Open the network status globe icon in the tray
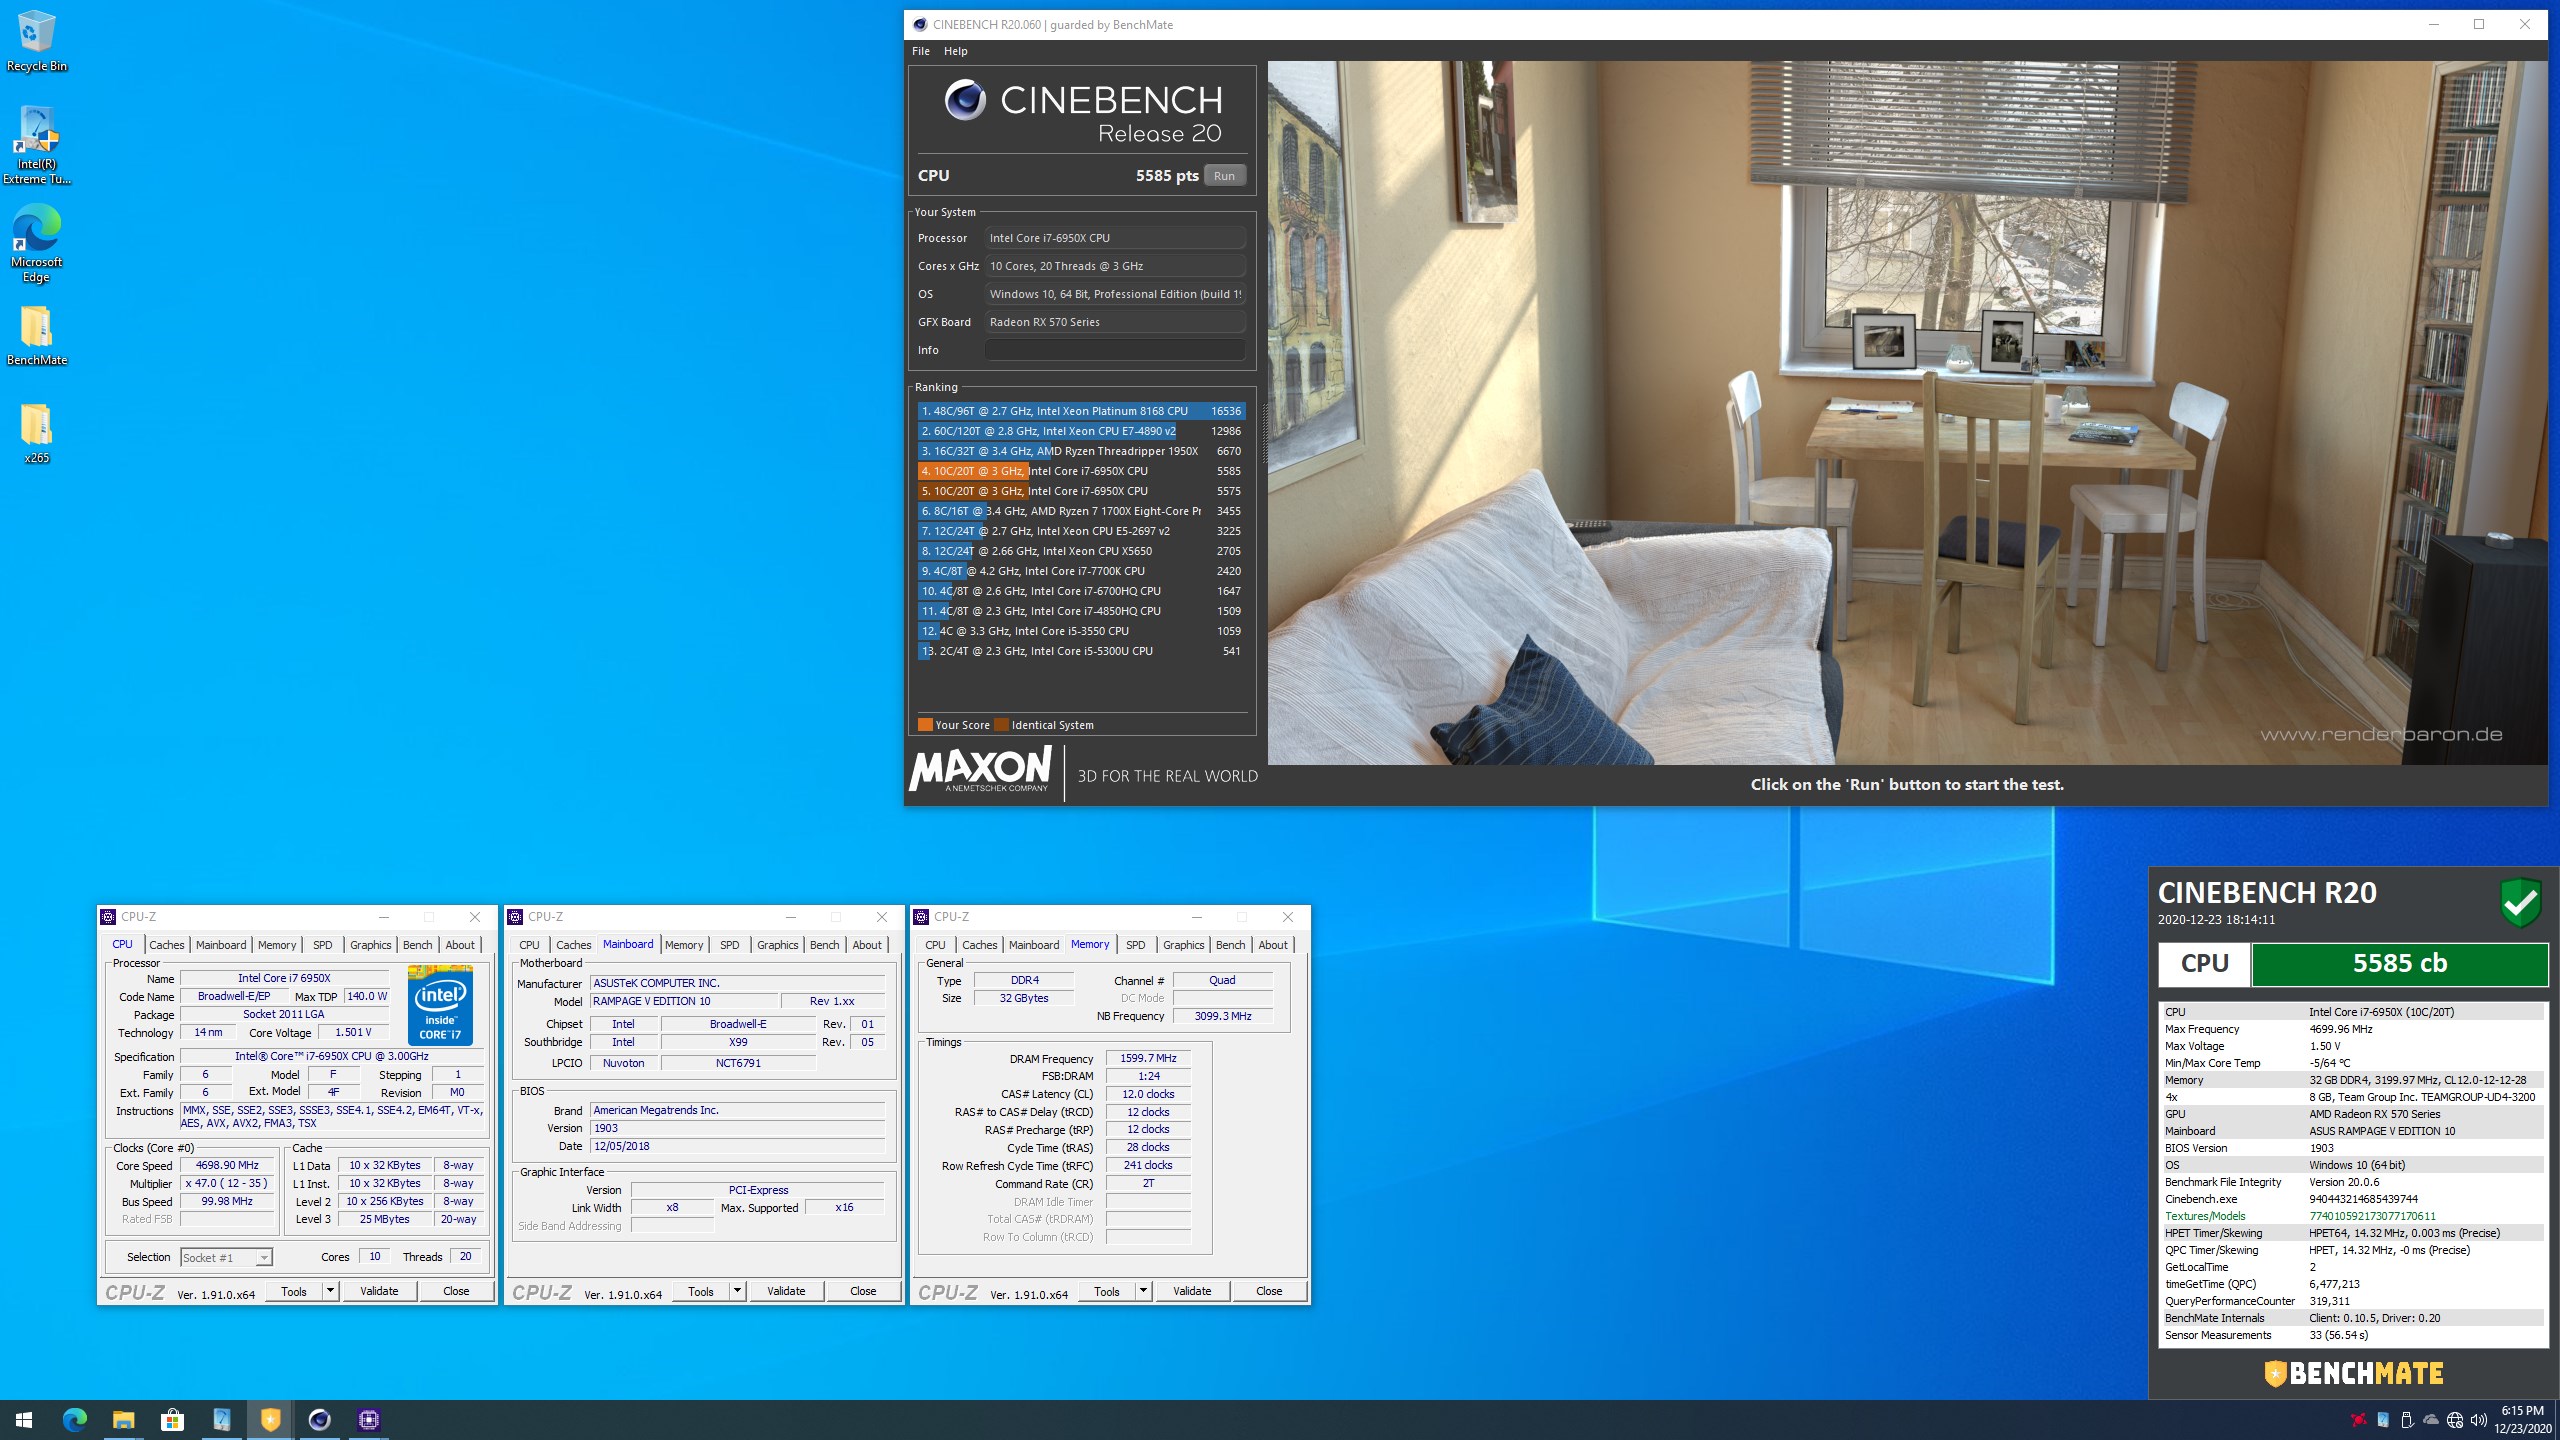This screenshot has width=2560, height=1440. 2455,1420
